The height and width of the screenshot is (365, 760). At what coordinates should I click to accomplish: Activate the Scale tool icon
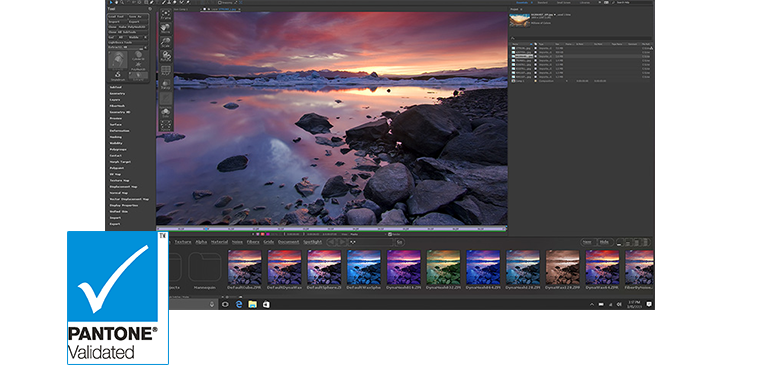pyautogui.click(x=166, y=42)
